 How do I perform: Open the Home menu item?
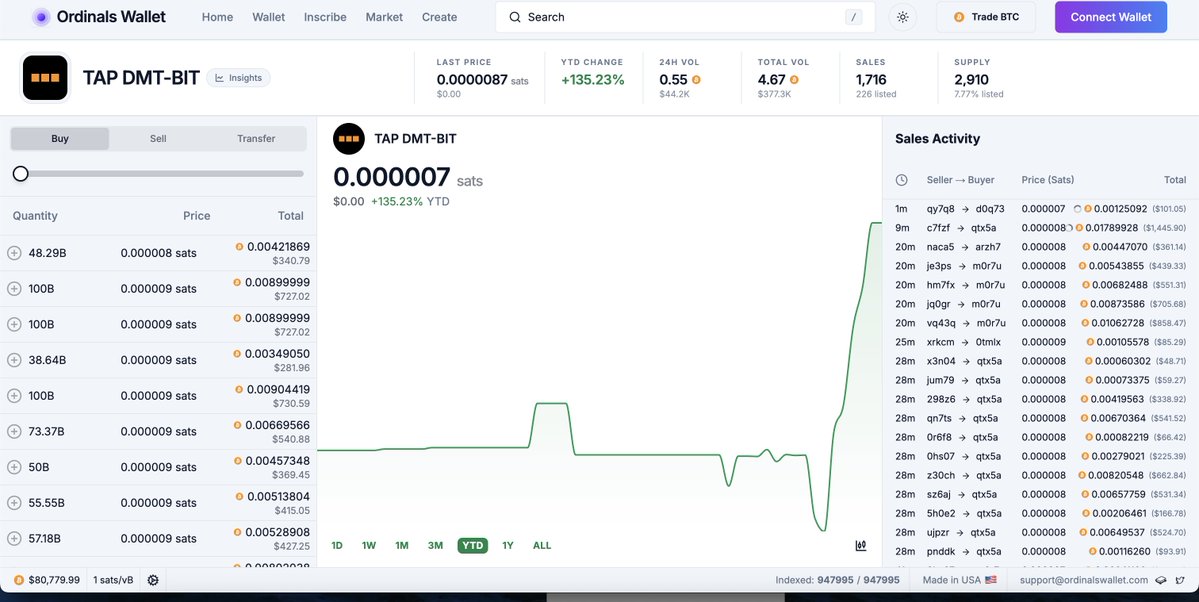click(217, 17)
